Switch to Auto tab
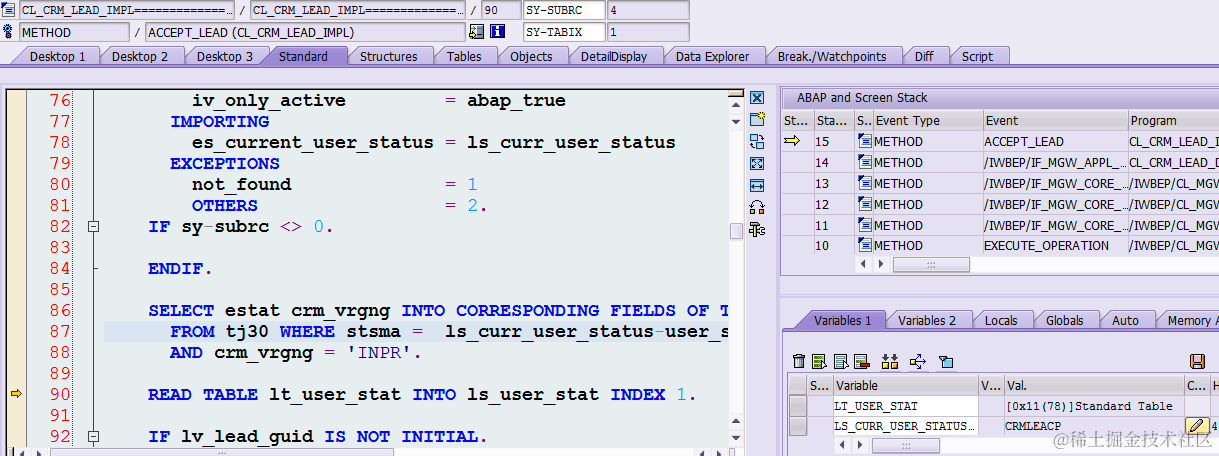The height and width of the screenshot is (456, 1219). point(1125,320)
